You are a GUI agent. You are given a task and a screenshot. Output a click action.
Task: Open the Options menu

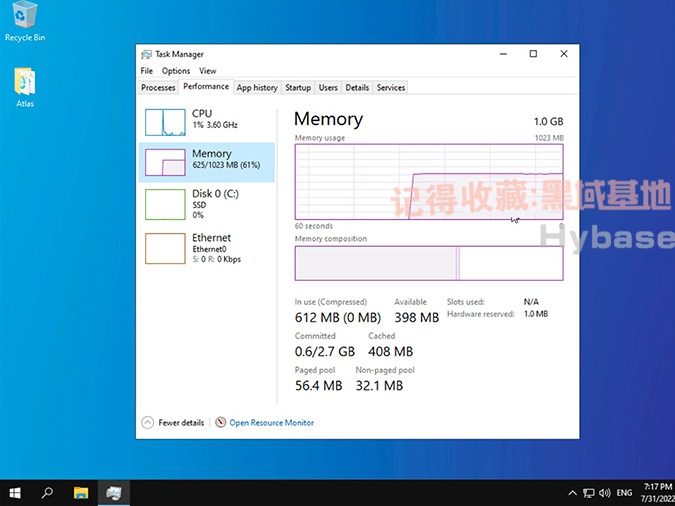pos(176,71)
